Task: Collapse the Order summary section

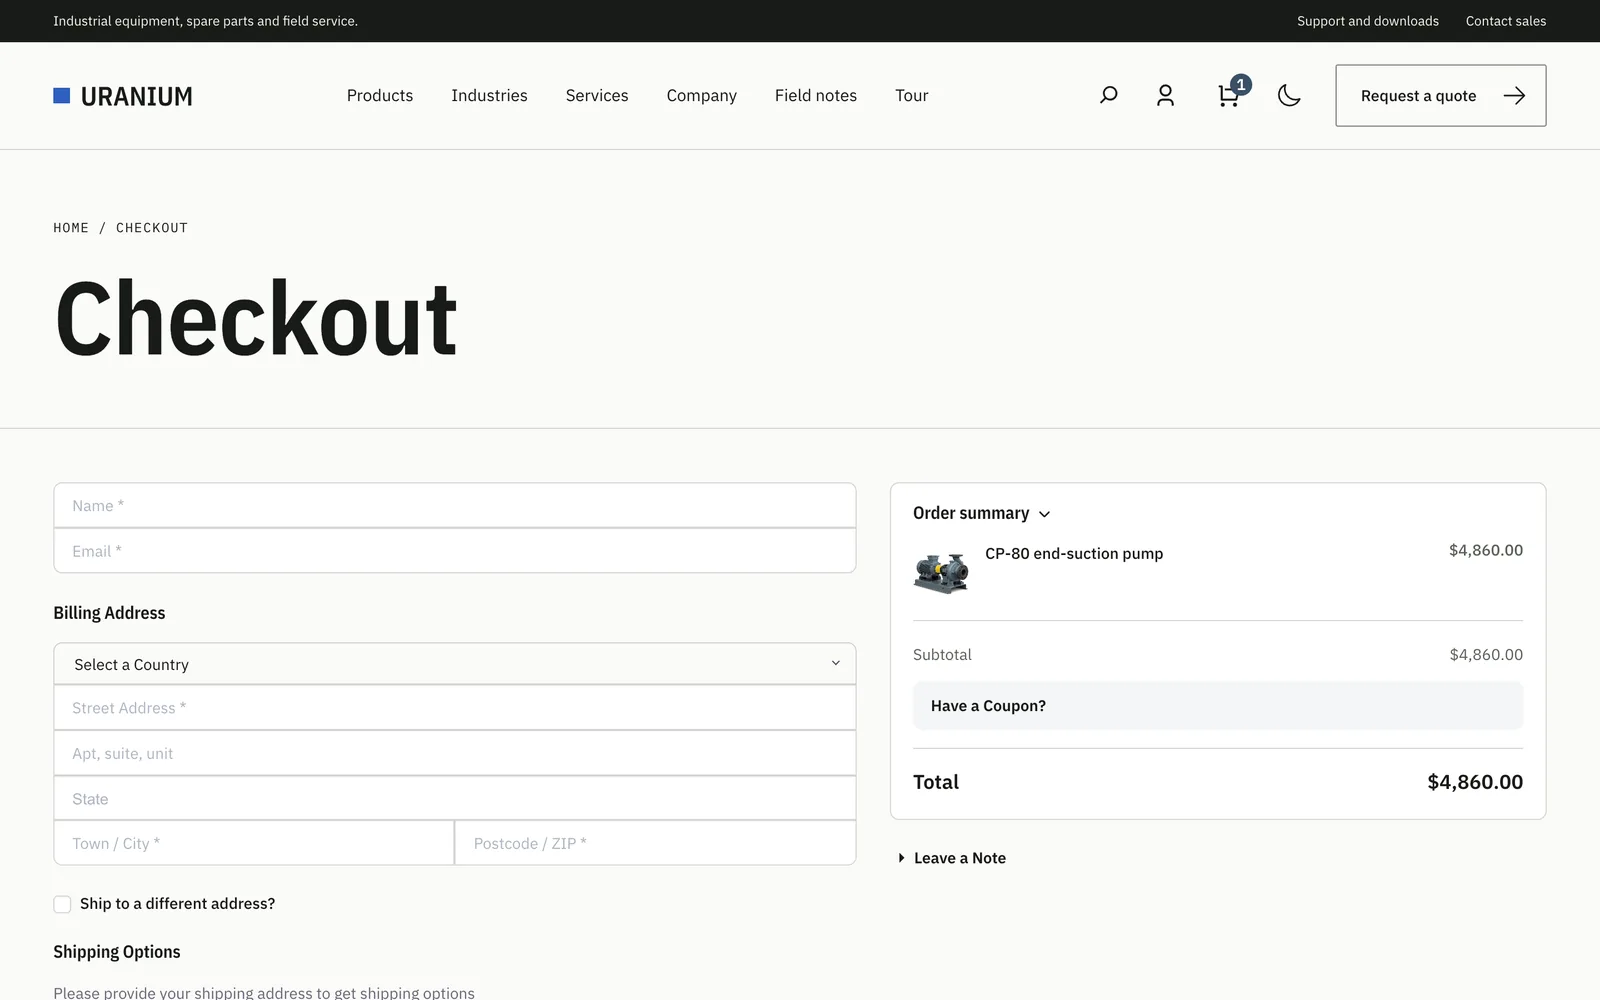Action: tap(981, 513)
